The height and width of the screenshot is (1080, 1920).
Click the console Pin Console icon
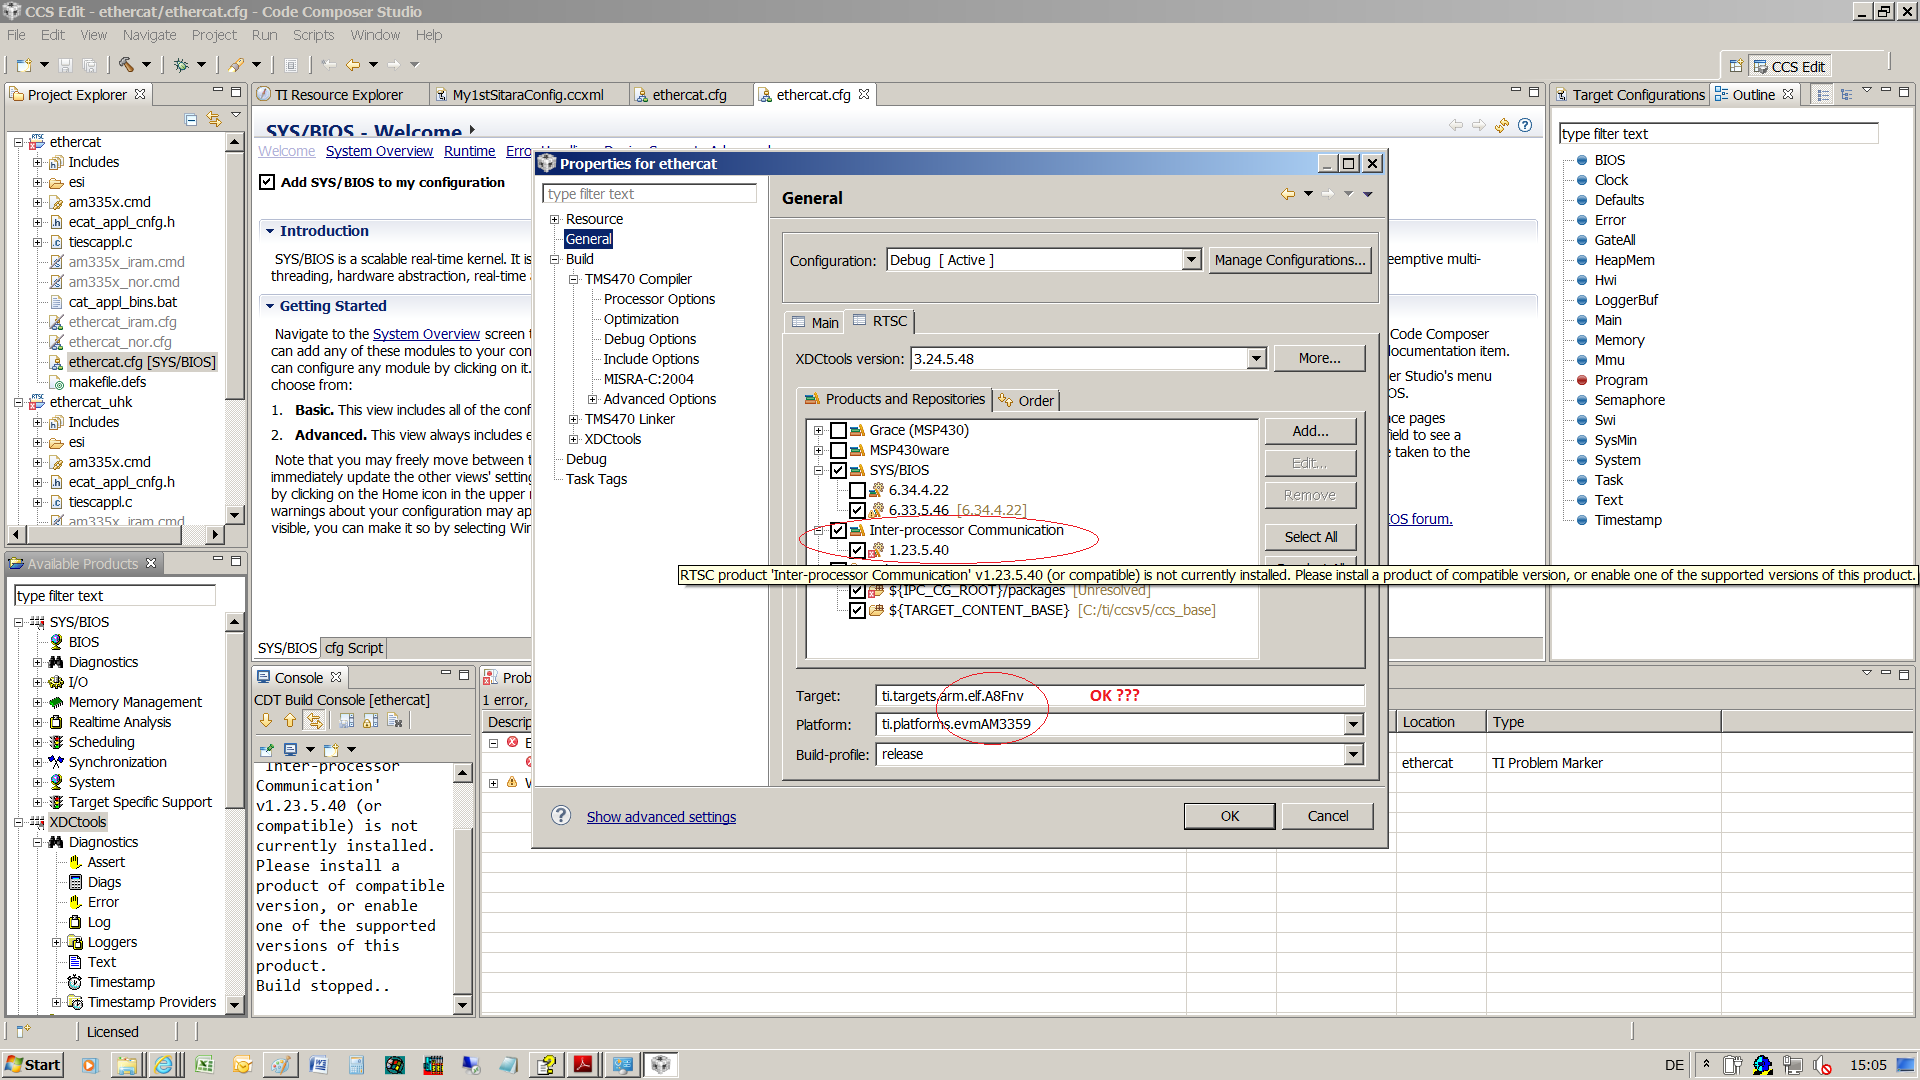pyautogui.click(x=266, y=749)
